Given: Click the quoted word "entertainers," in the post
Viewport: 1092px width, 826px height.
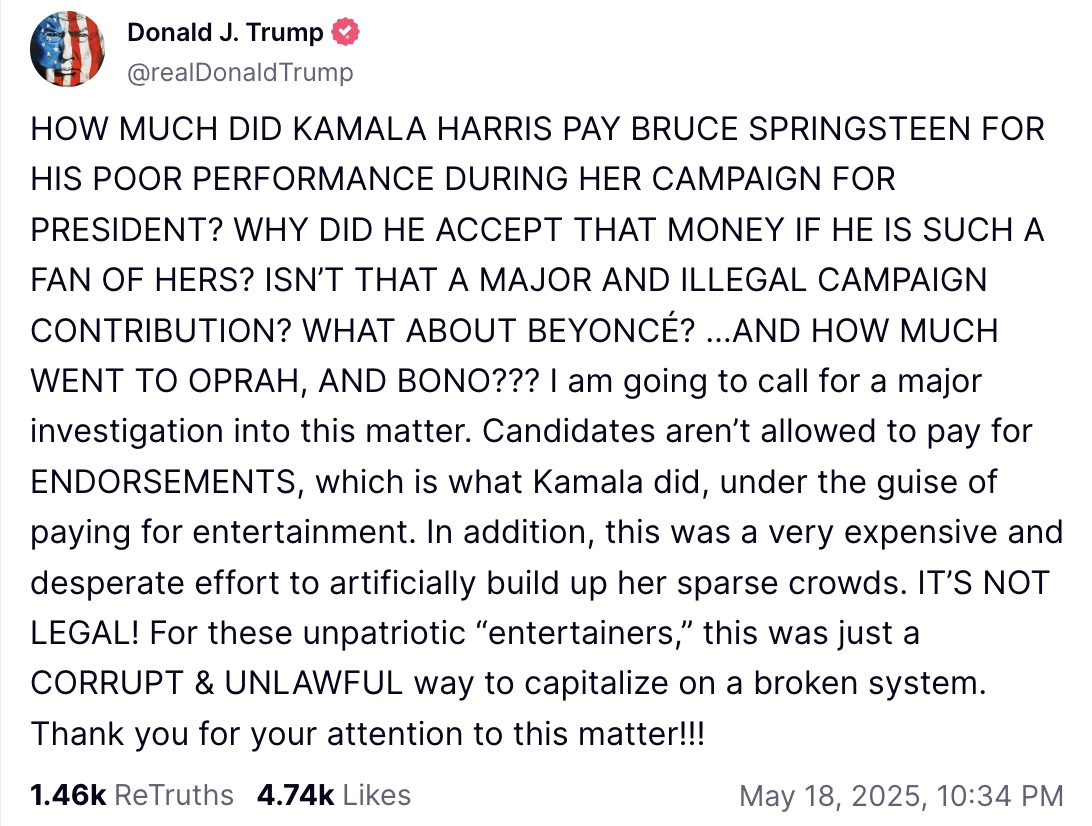Looking at the screenshot, I should (x=584, y=633).
